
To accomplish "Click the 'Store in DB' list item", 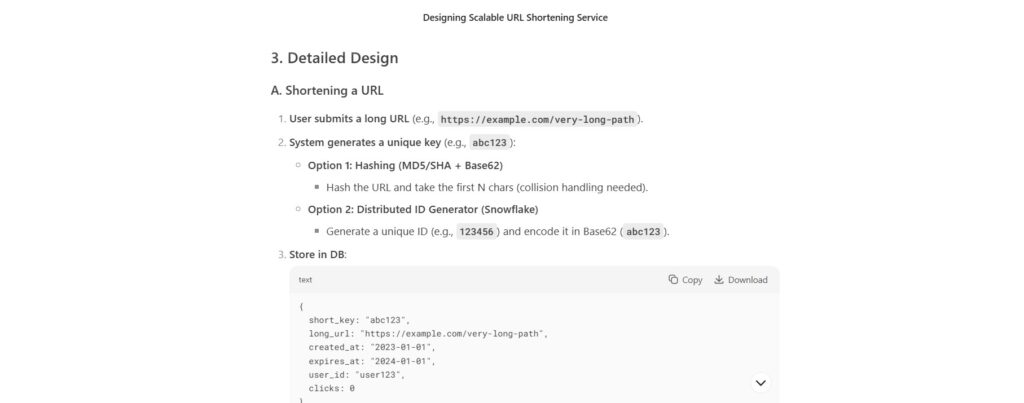I will point(317,255).
